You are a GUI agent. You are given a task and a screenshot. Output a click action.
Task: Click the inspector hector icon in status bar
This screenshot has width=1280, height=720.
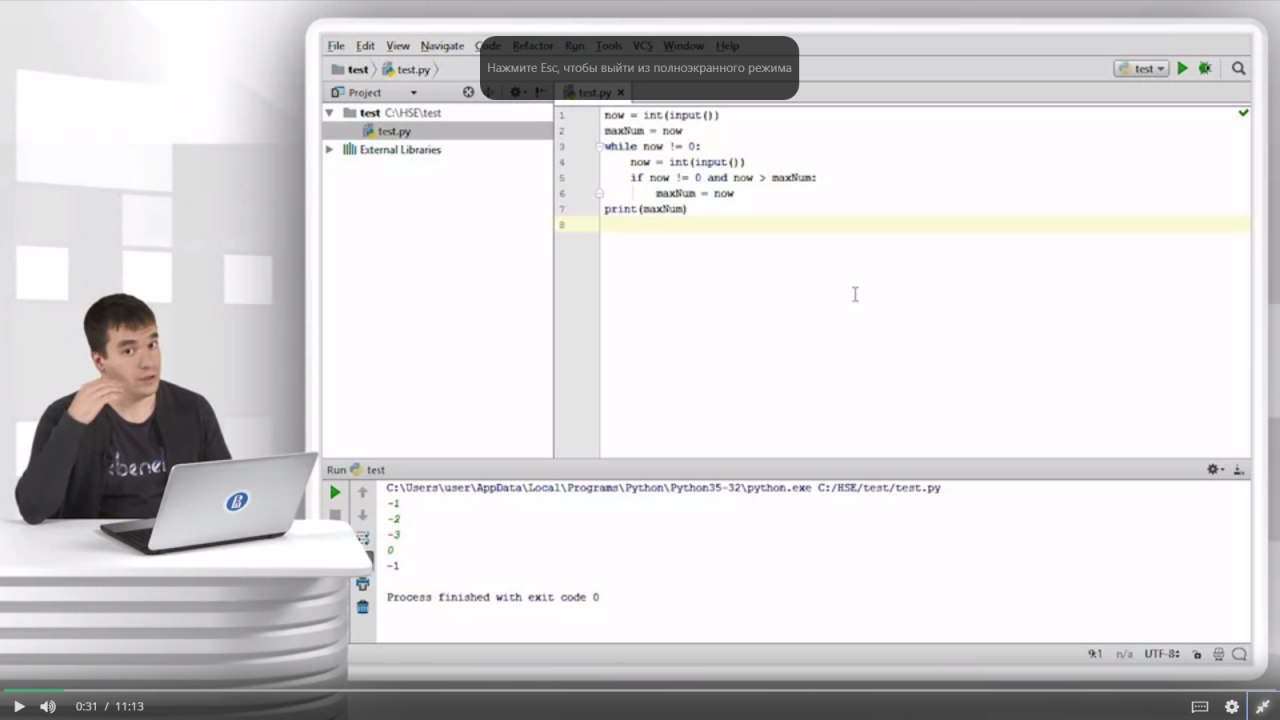[1218, 654]
